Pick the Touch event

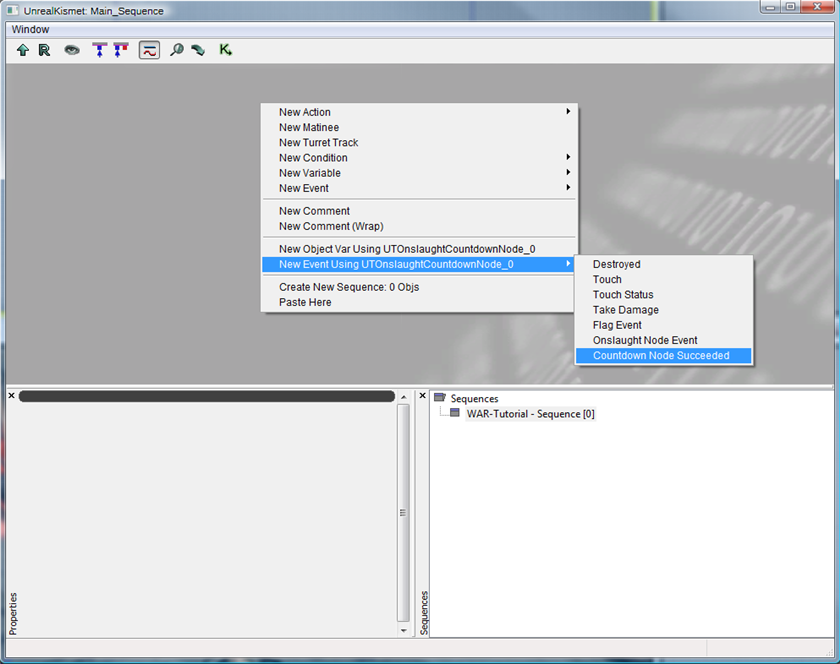point(664,279)
